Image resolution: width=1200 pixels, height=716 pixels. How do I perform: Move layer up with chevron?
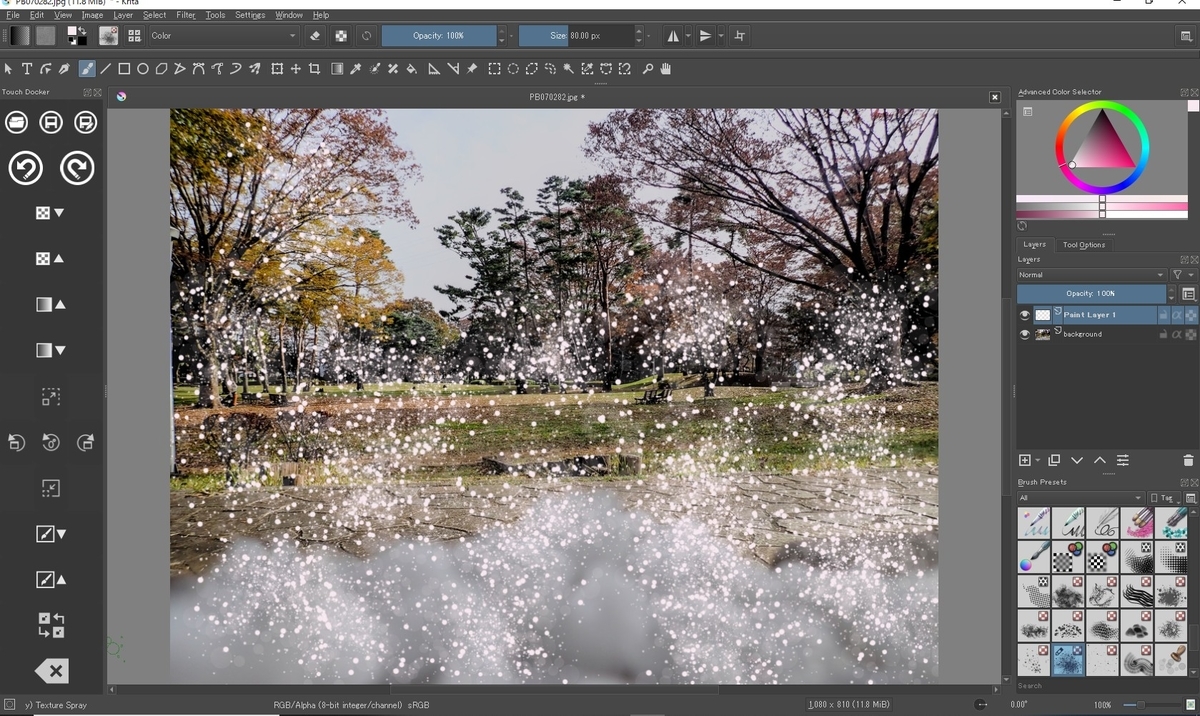(1100, 460)
